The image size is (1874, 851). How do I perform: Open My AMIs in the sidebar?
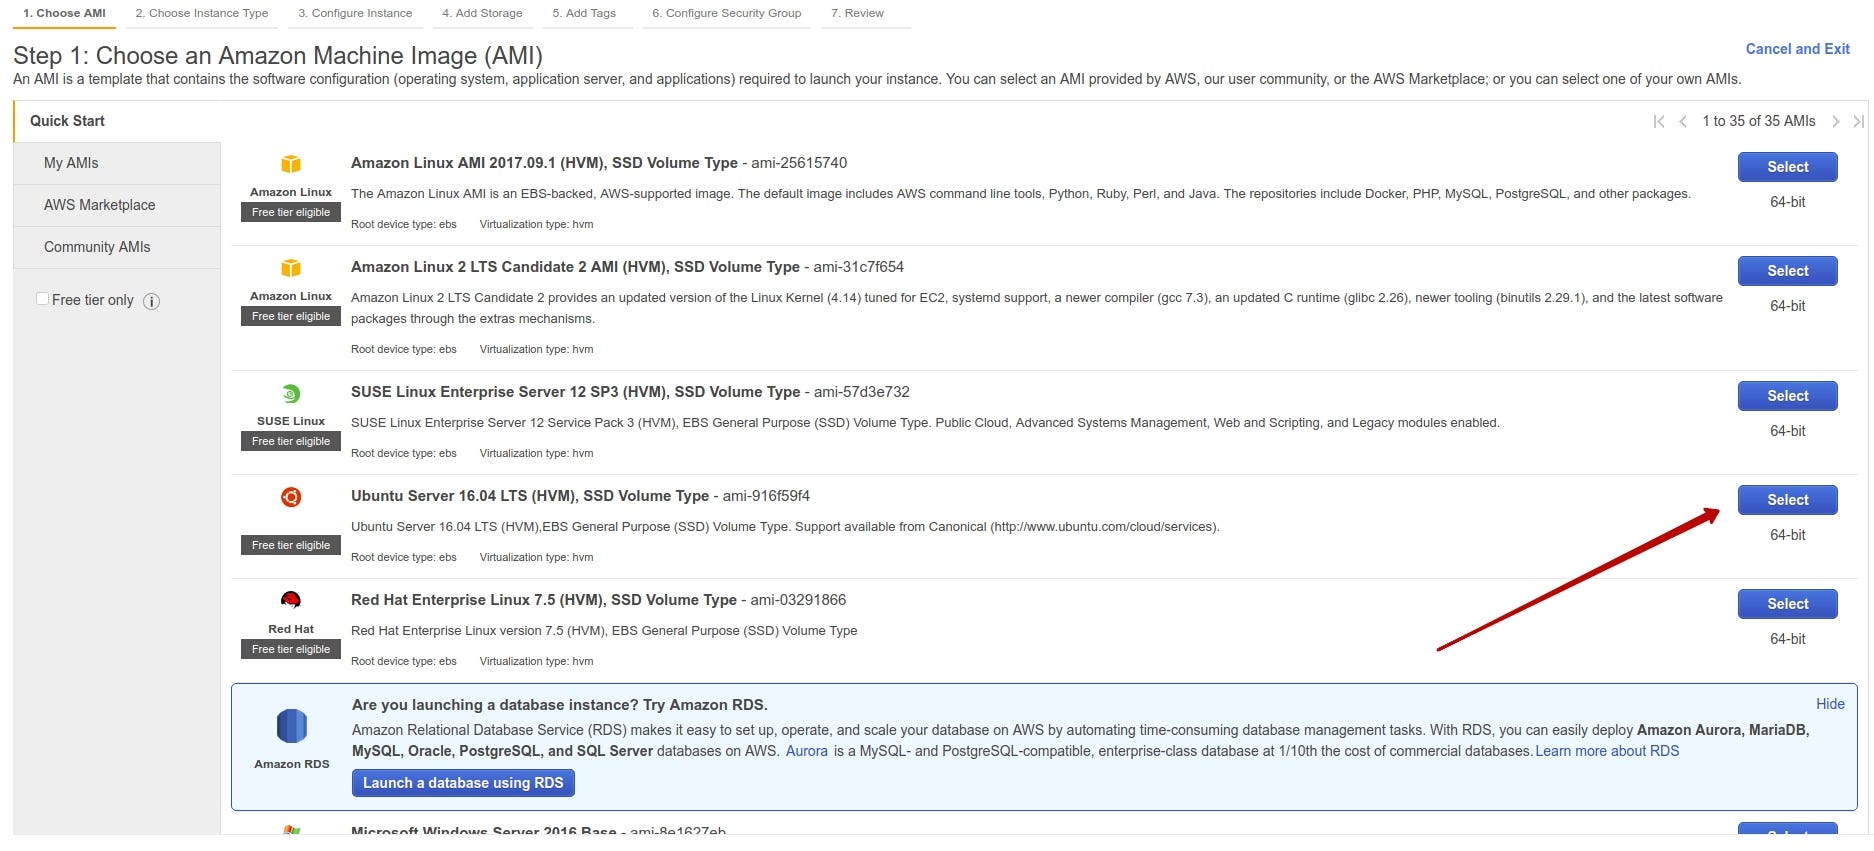(x=117, y=163)
